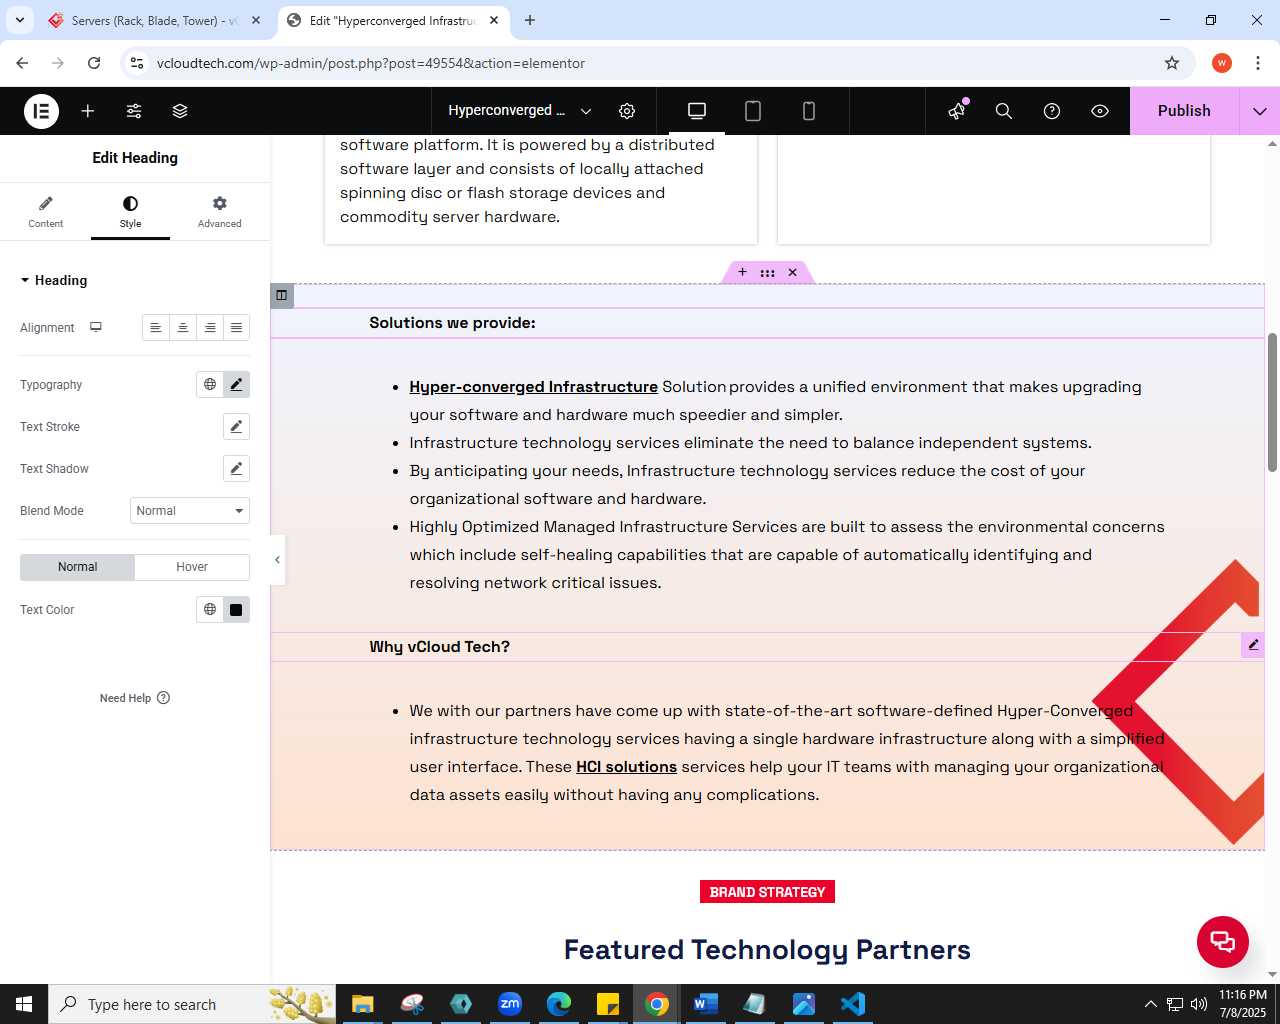Set alignment to justified
This screenshot has width=1280, height=1024.
click(236, 328)
